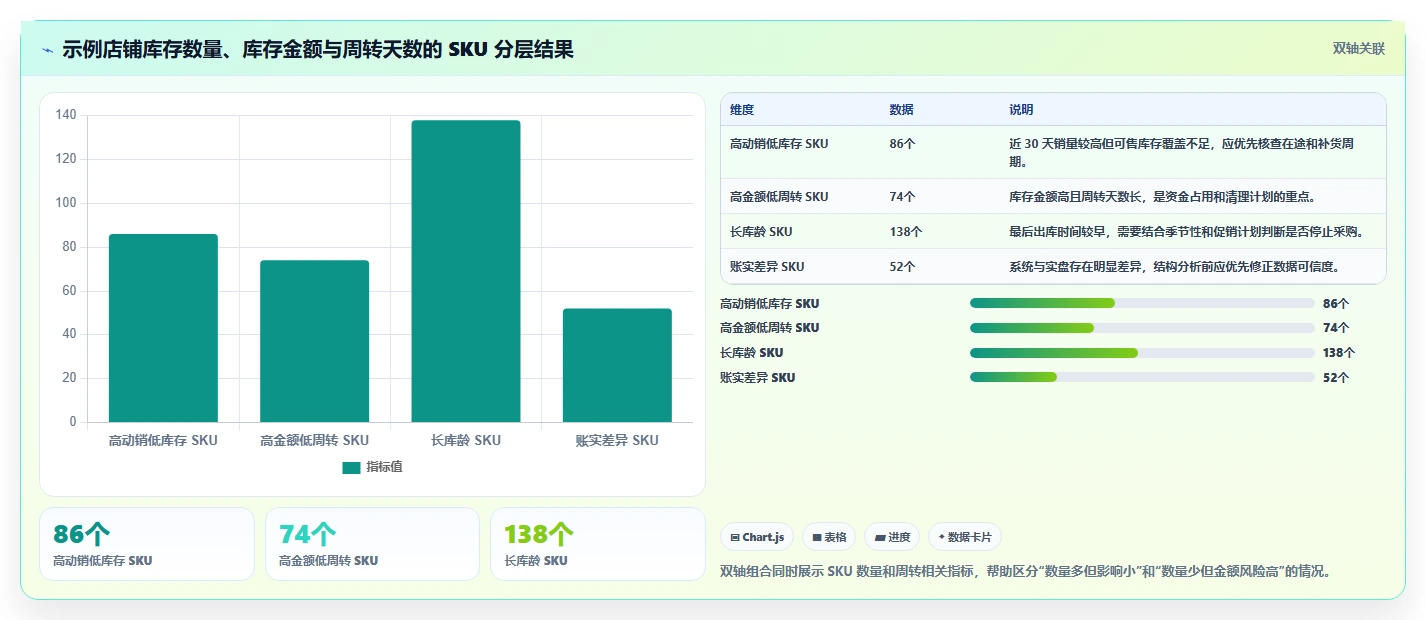Viewport: 1426px width, 620px height.
Task: Click the 138个 value beside the progress bar
Action: 1339,353
